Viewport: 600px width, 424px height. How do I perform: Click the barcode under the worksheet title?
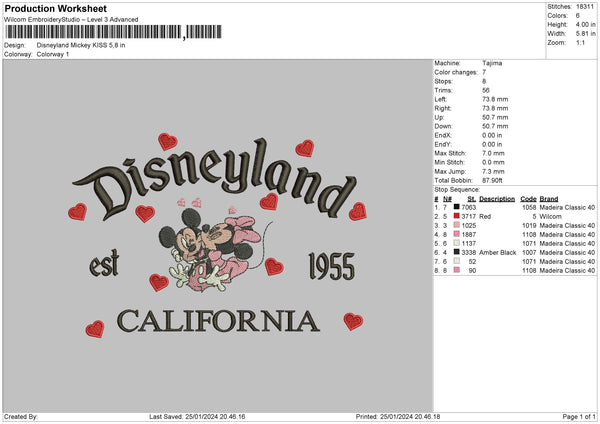pyautogui.click(x=113, y=32)
